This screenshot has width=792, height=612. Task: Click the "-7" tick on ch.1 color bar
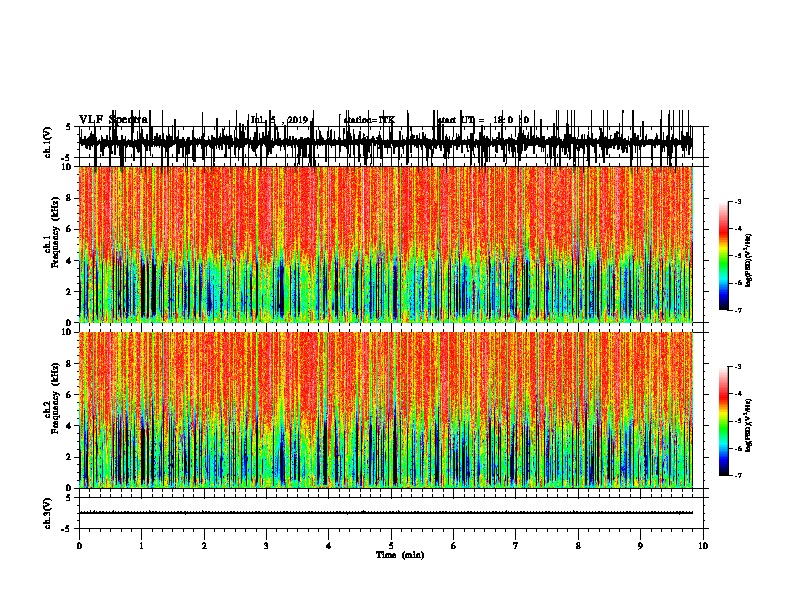(x=737, y=310)
